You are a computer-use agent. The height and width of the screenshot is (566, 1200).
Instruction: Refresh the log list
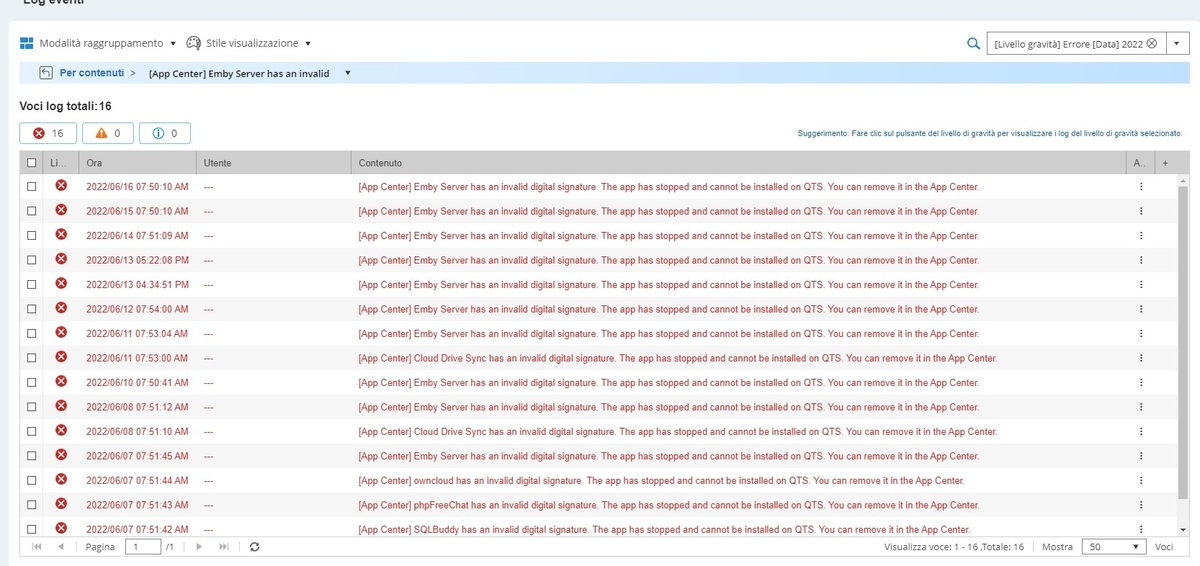[x=254, y=547]
